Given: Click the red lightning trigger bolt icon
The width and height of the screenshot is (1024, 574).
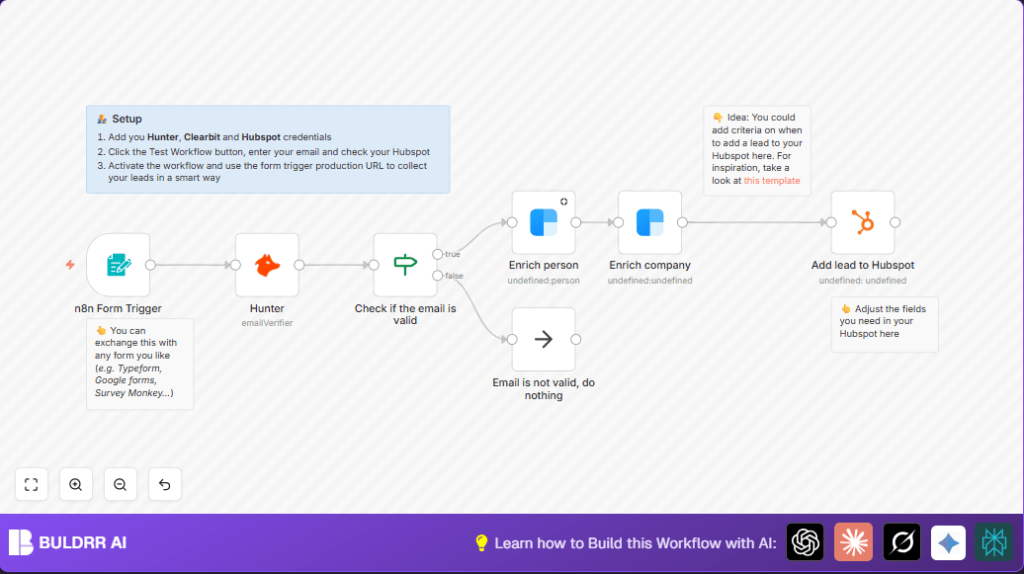Looking at the screenshot, I should click(70, 264).
